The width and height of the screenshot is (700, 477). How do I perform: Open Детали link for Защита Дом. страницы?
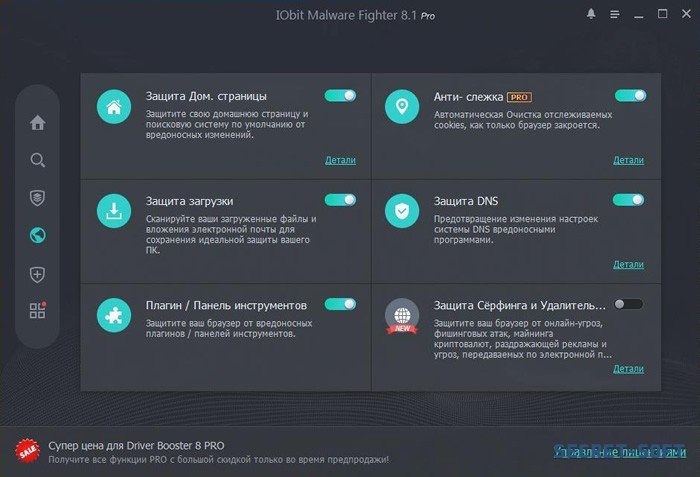340,160
